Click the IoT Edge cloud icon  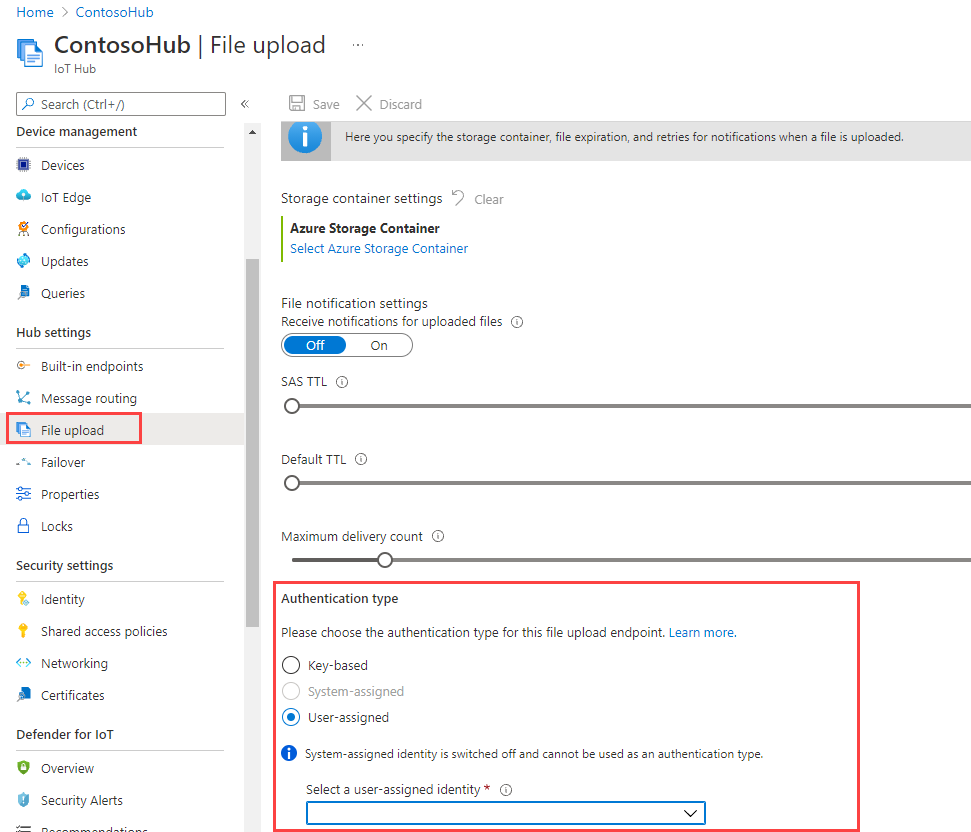coord(24,196)
